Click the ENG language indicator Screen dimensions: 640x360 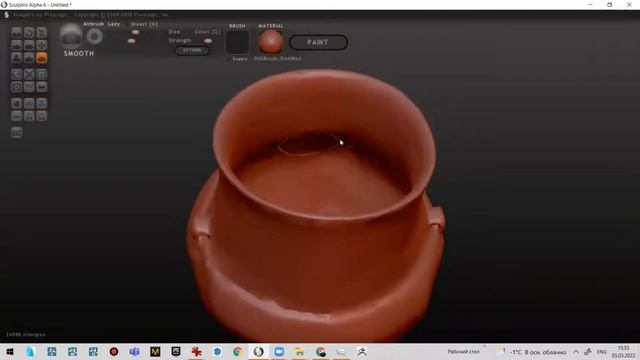click(602, 352)
